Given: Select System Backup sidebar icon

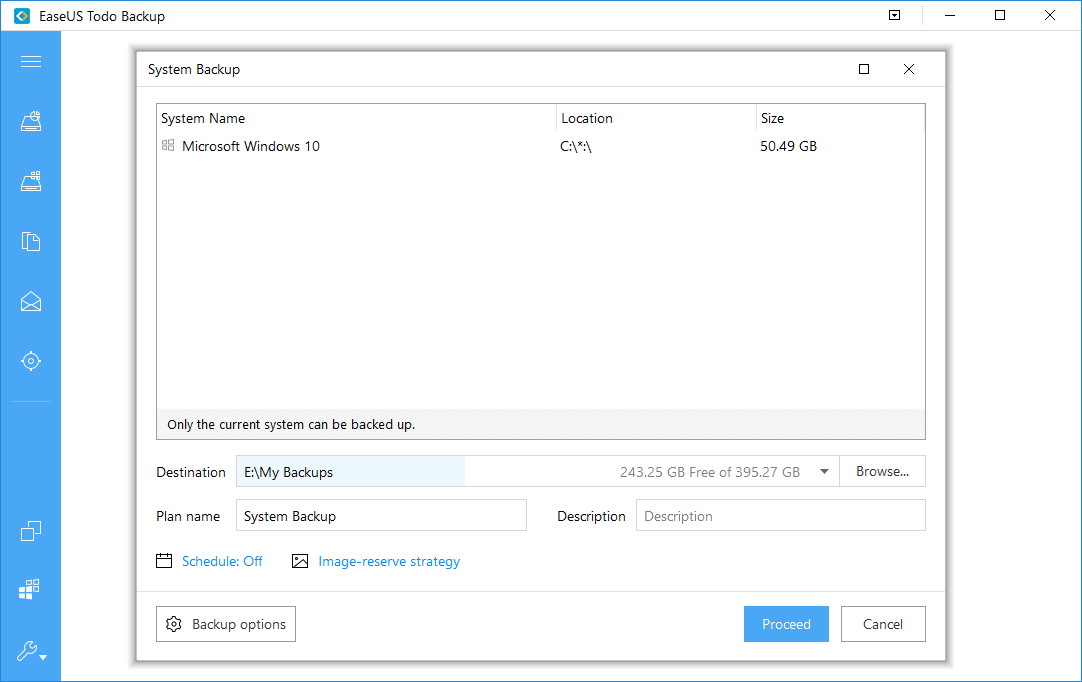Looking at the screenshot, I should tap(30, 182).
